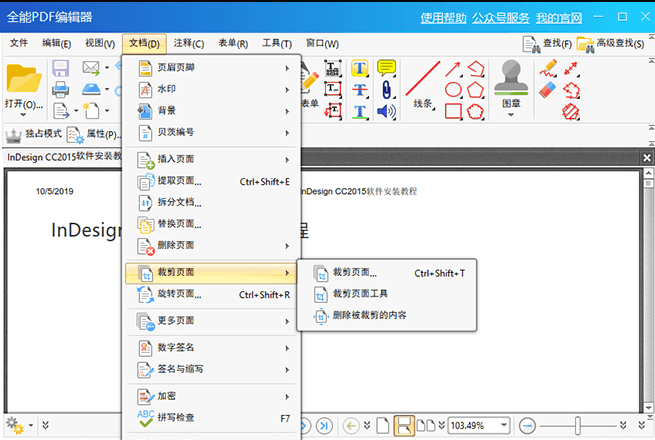The image size is (655, 440).
Task: Toggle single page layout view
Action: coord(383,426)
